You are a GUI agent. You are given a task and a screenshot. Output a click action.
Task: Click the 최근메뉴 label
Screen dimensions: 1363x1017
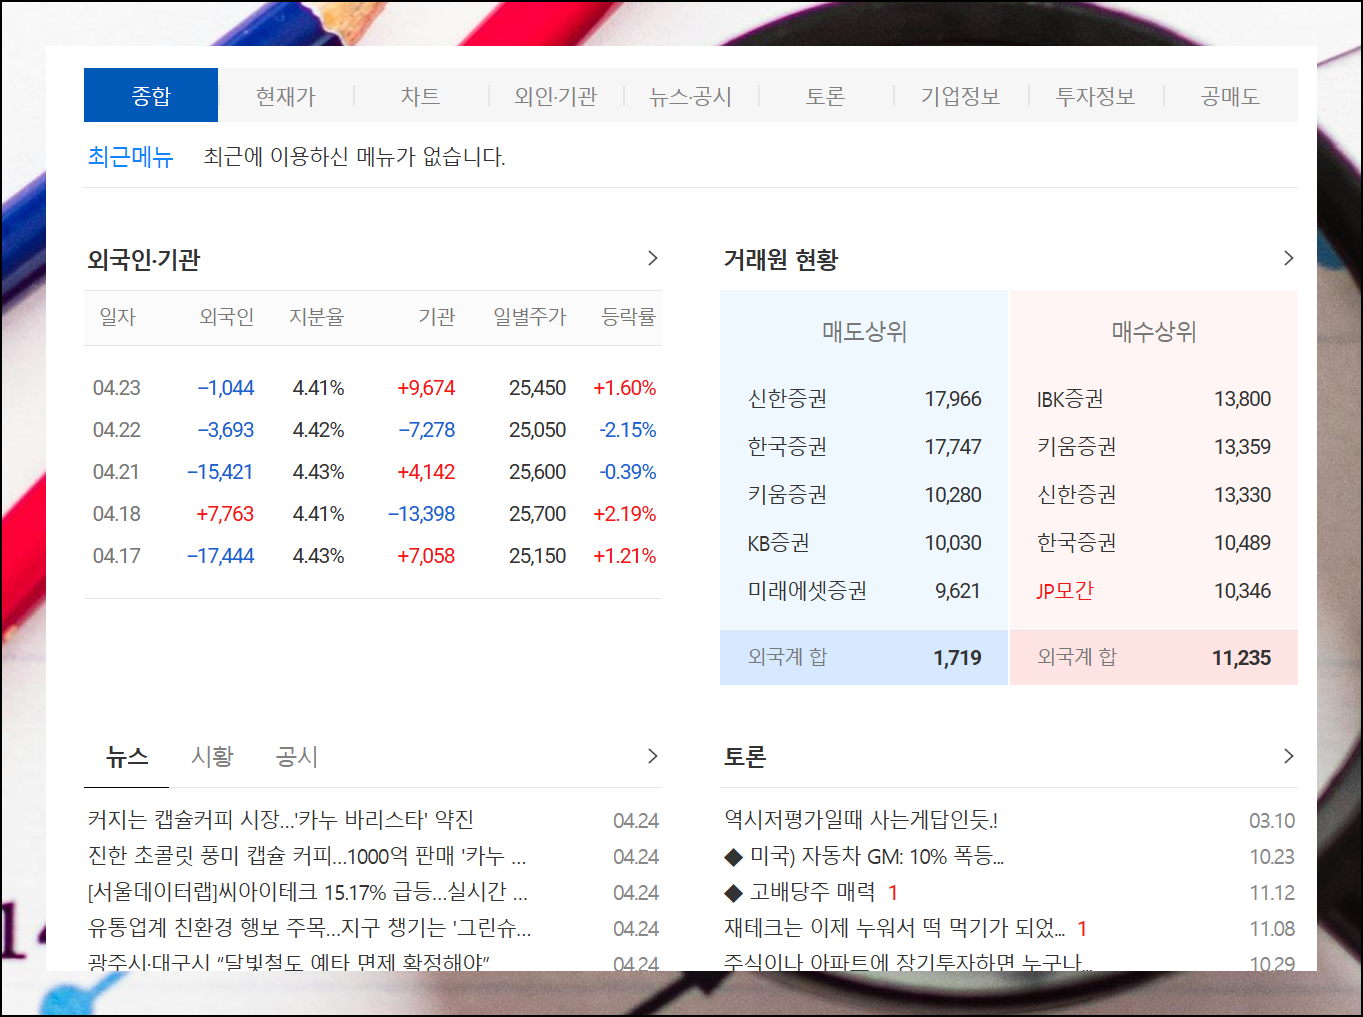131,157
